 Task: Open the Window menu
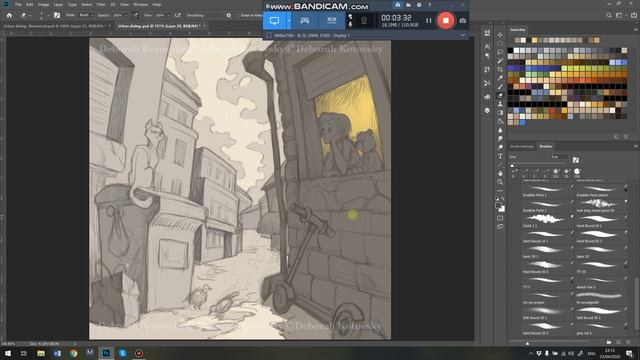(x=140, y=4)
